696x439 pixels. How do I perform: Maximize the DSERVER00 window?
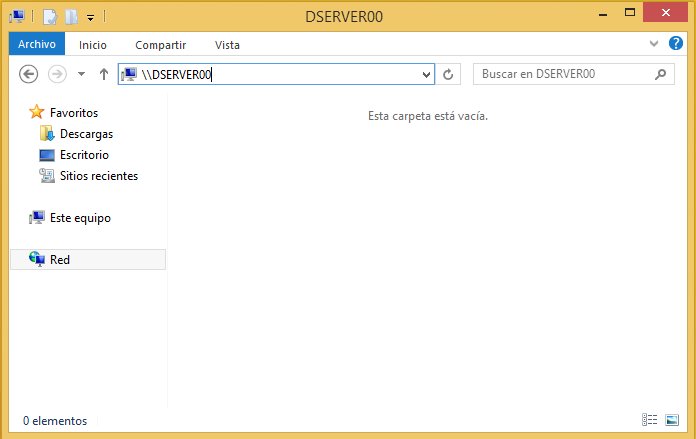pos(630,12)
